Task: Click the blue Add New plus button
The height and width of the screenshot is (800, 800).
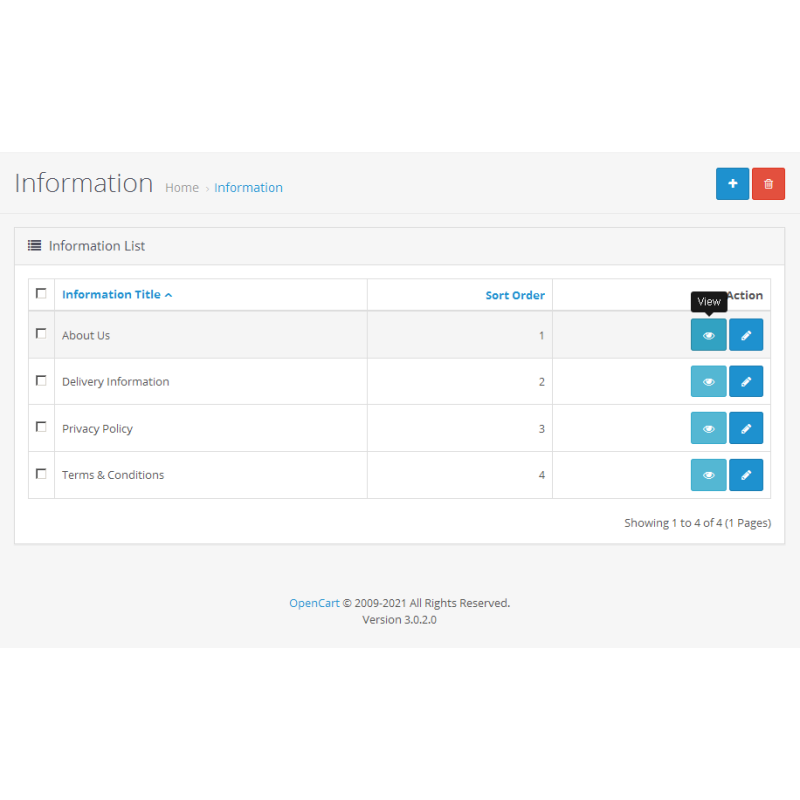Action: pyautogui.click(x=732, y=184)
